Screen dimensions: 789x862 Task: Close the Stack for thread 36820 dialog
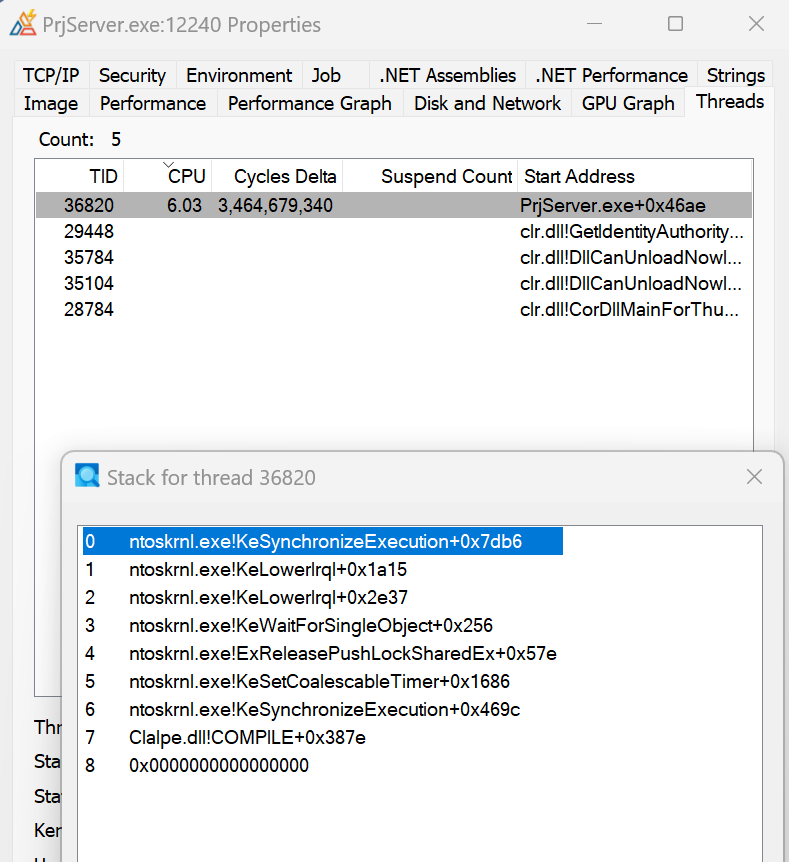pyautogui.click(x=755, y=477)
